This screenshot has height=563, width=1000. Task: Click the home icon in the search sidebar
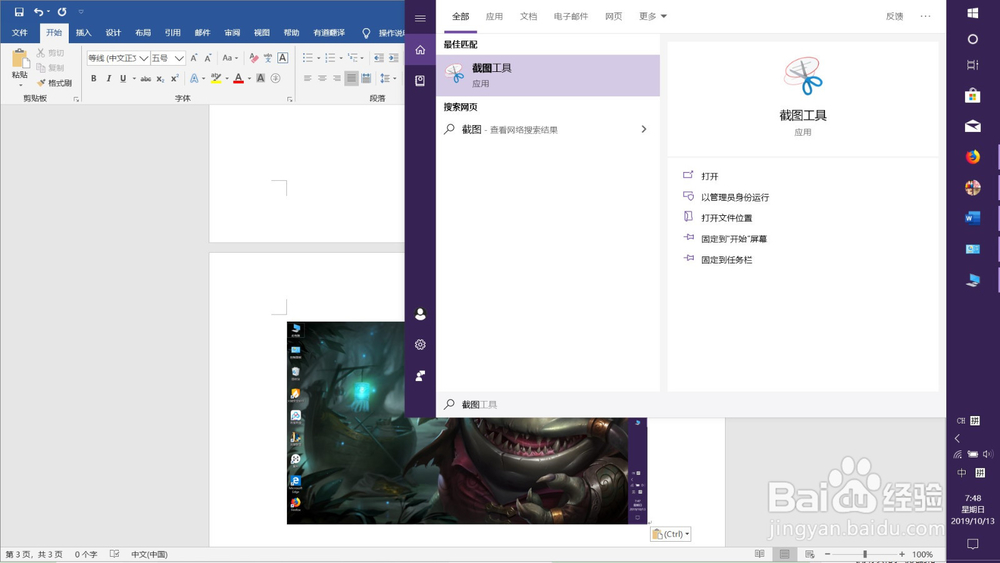420,50
